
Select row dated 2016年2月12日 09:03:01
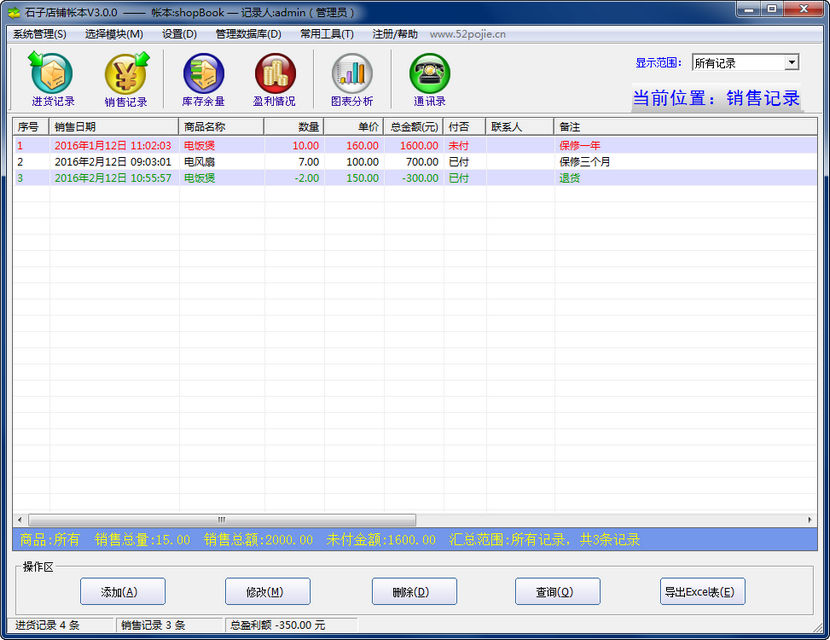point(415,161)
